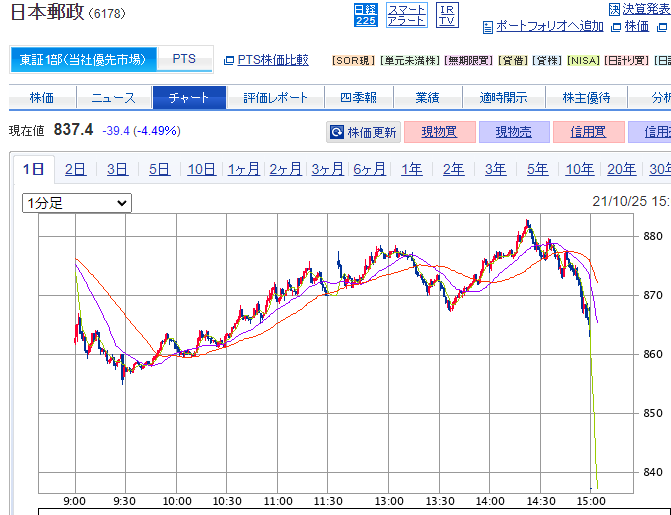
Task: Click the 日計り買 tag
Action: click(626, 60)
